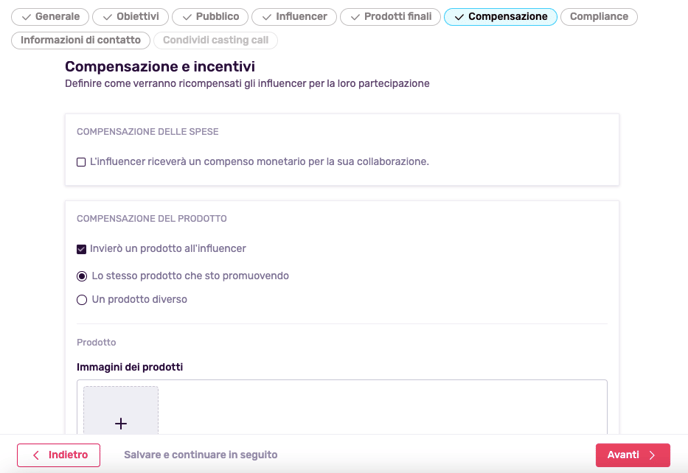Viewport: 688px width, 473px height.
Task: Click the checkmark icon on Prodotti finali step
Action: (x=355, y=17)
